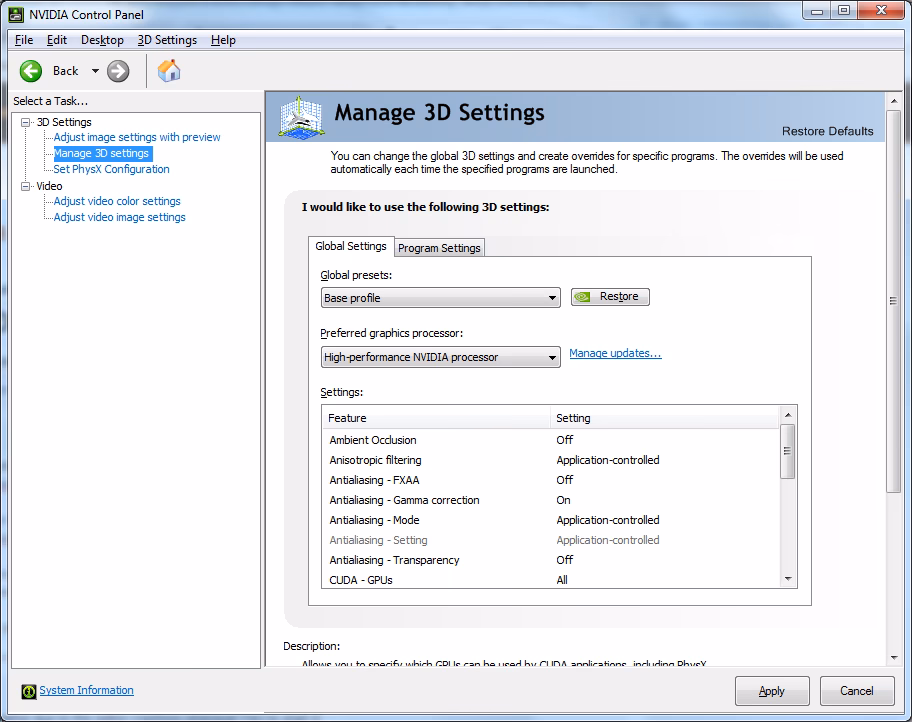Image resolution: width=912 pixels, height=722 pixels.
Task: Go to the Home house icon
Action: [x=169, y=71]
